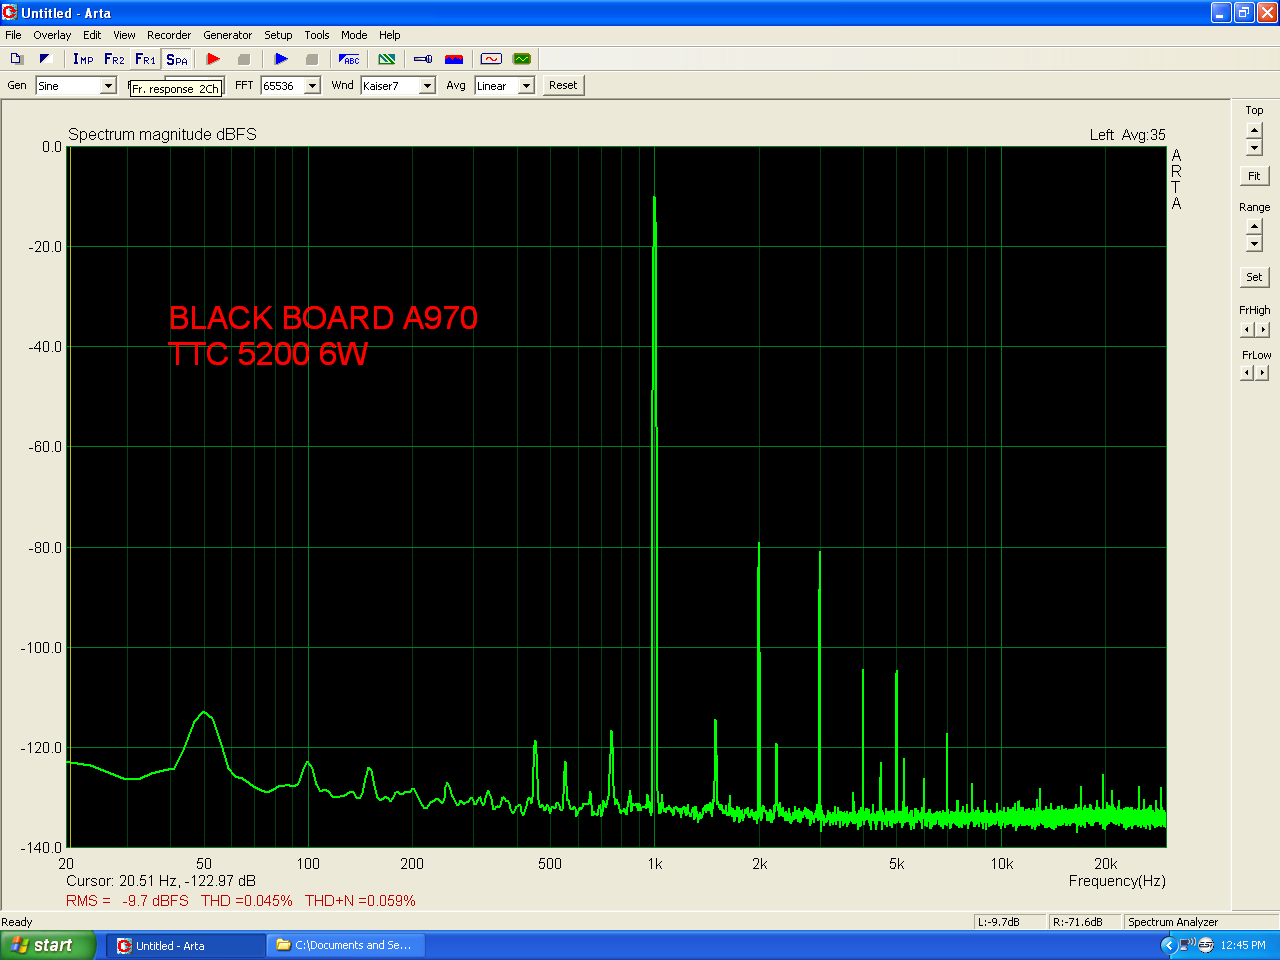Screen dimensions: 1280x960
Task: Click the Set button
Action: coord(1254,277)
